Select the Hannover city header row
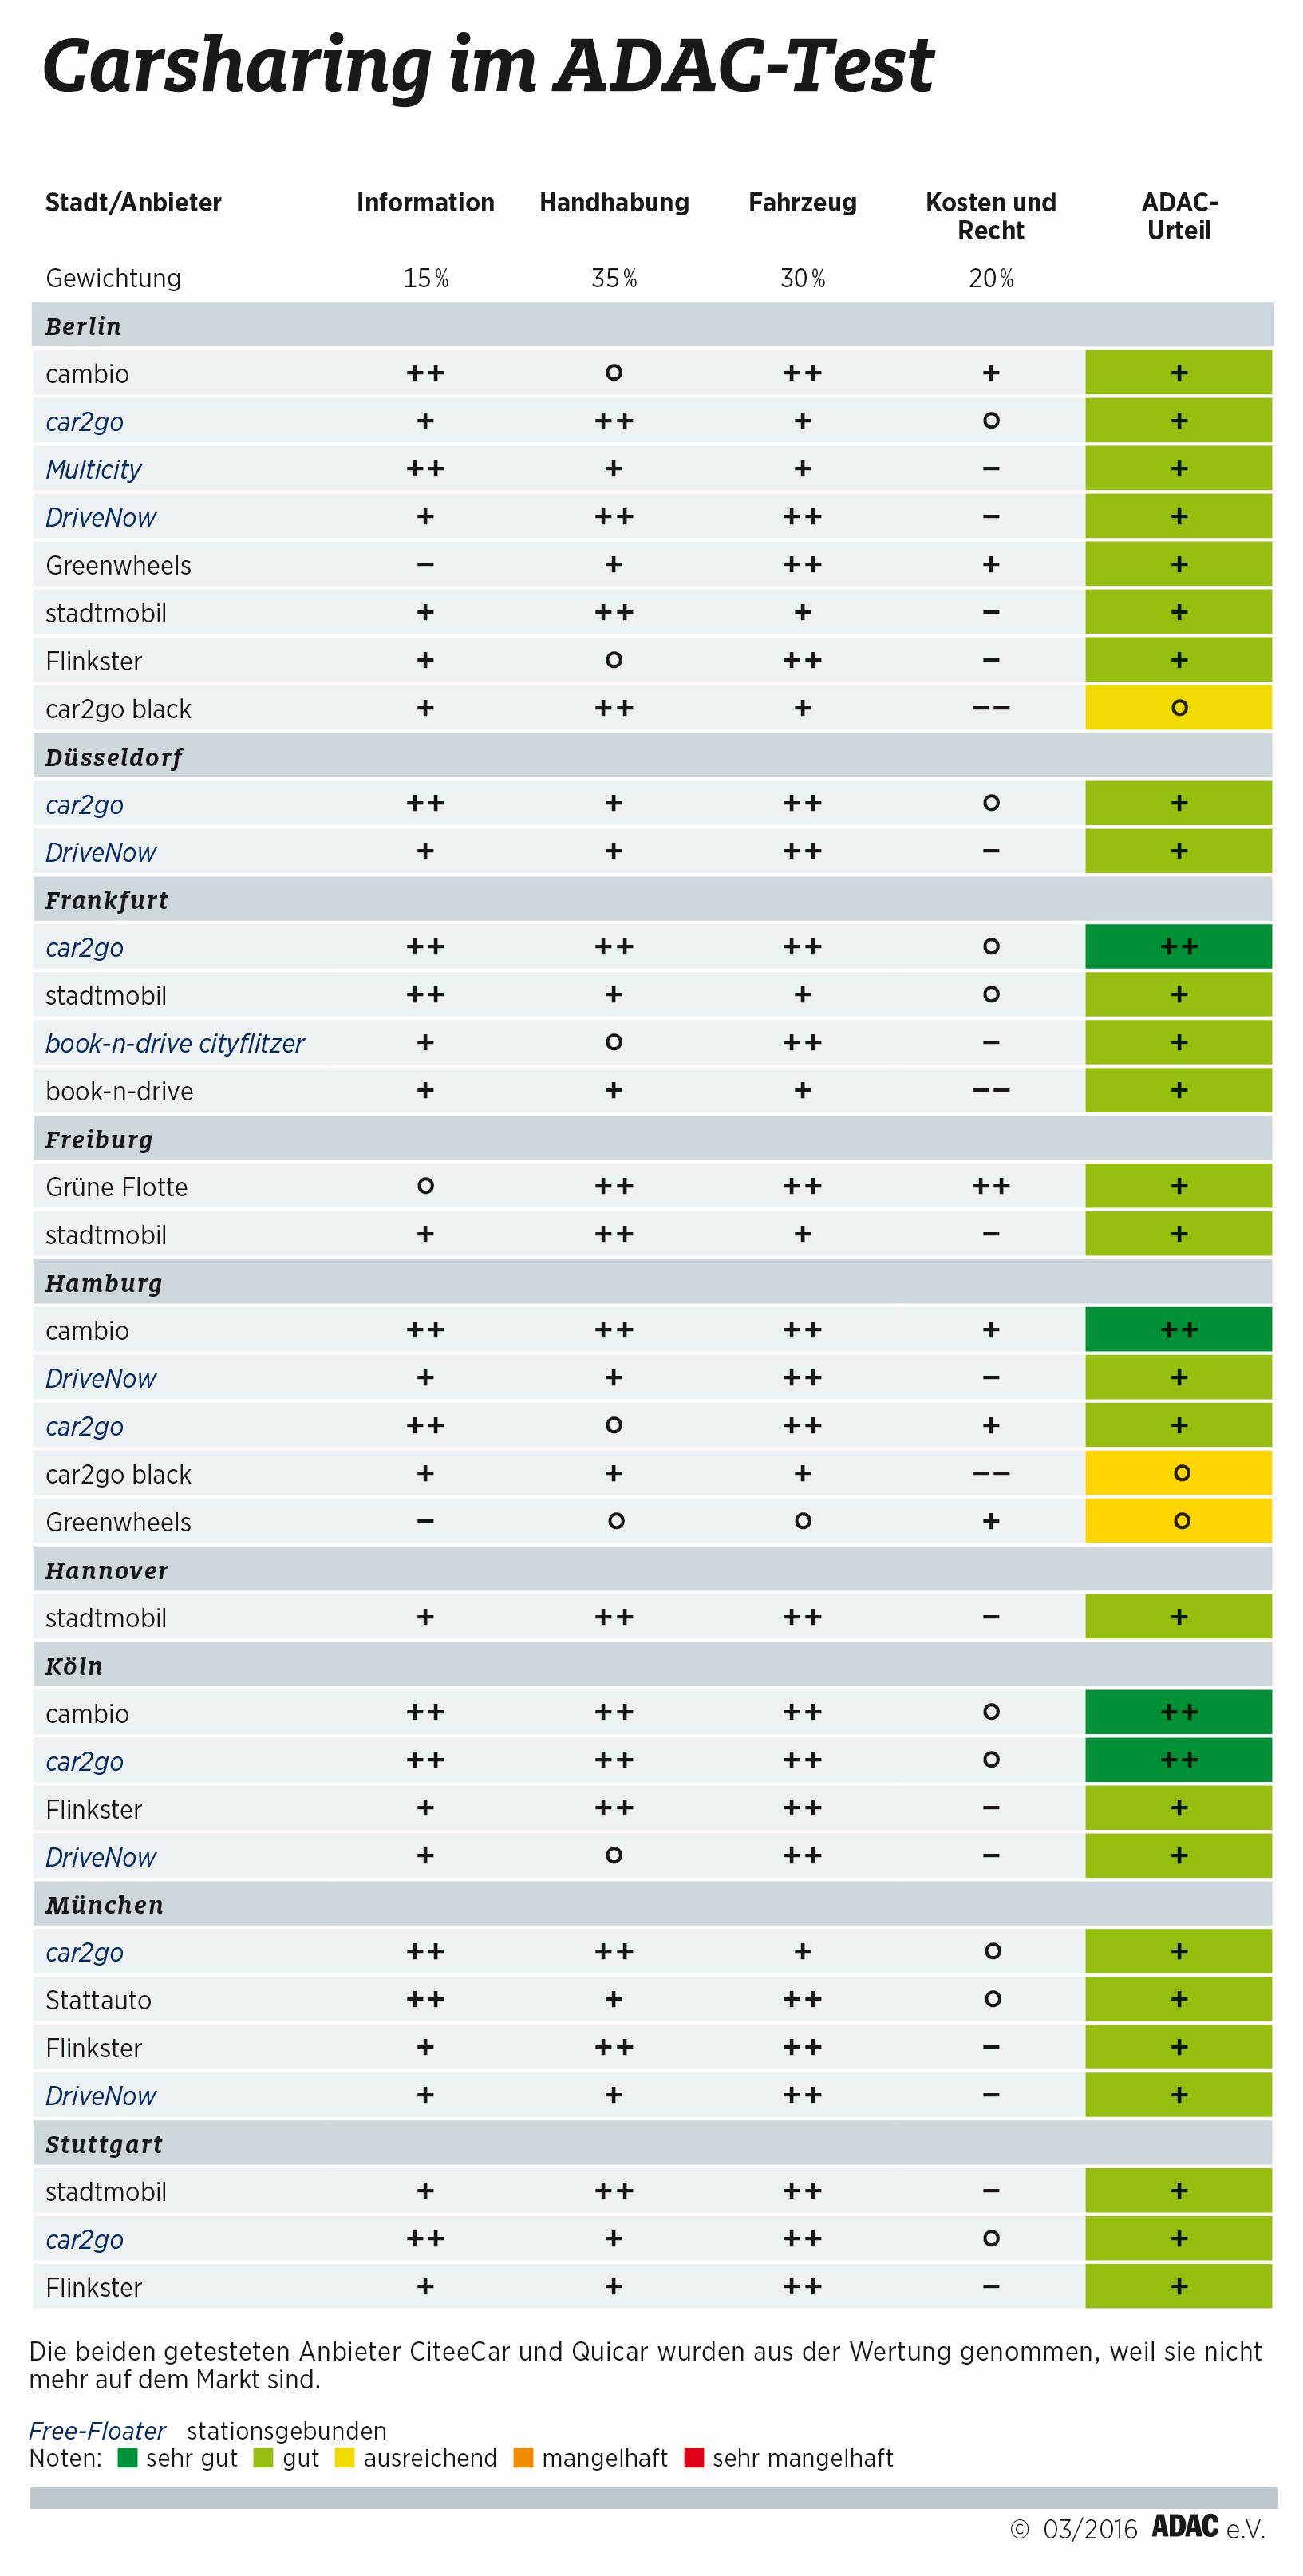This screenshot has width=1303, height=2576. [x=652, y=1569]
